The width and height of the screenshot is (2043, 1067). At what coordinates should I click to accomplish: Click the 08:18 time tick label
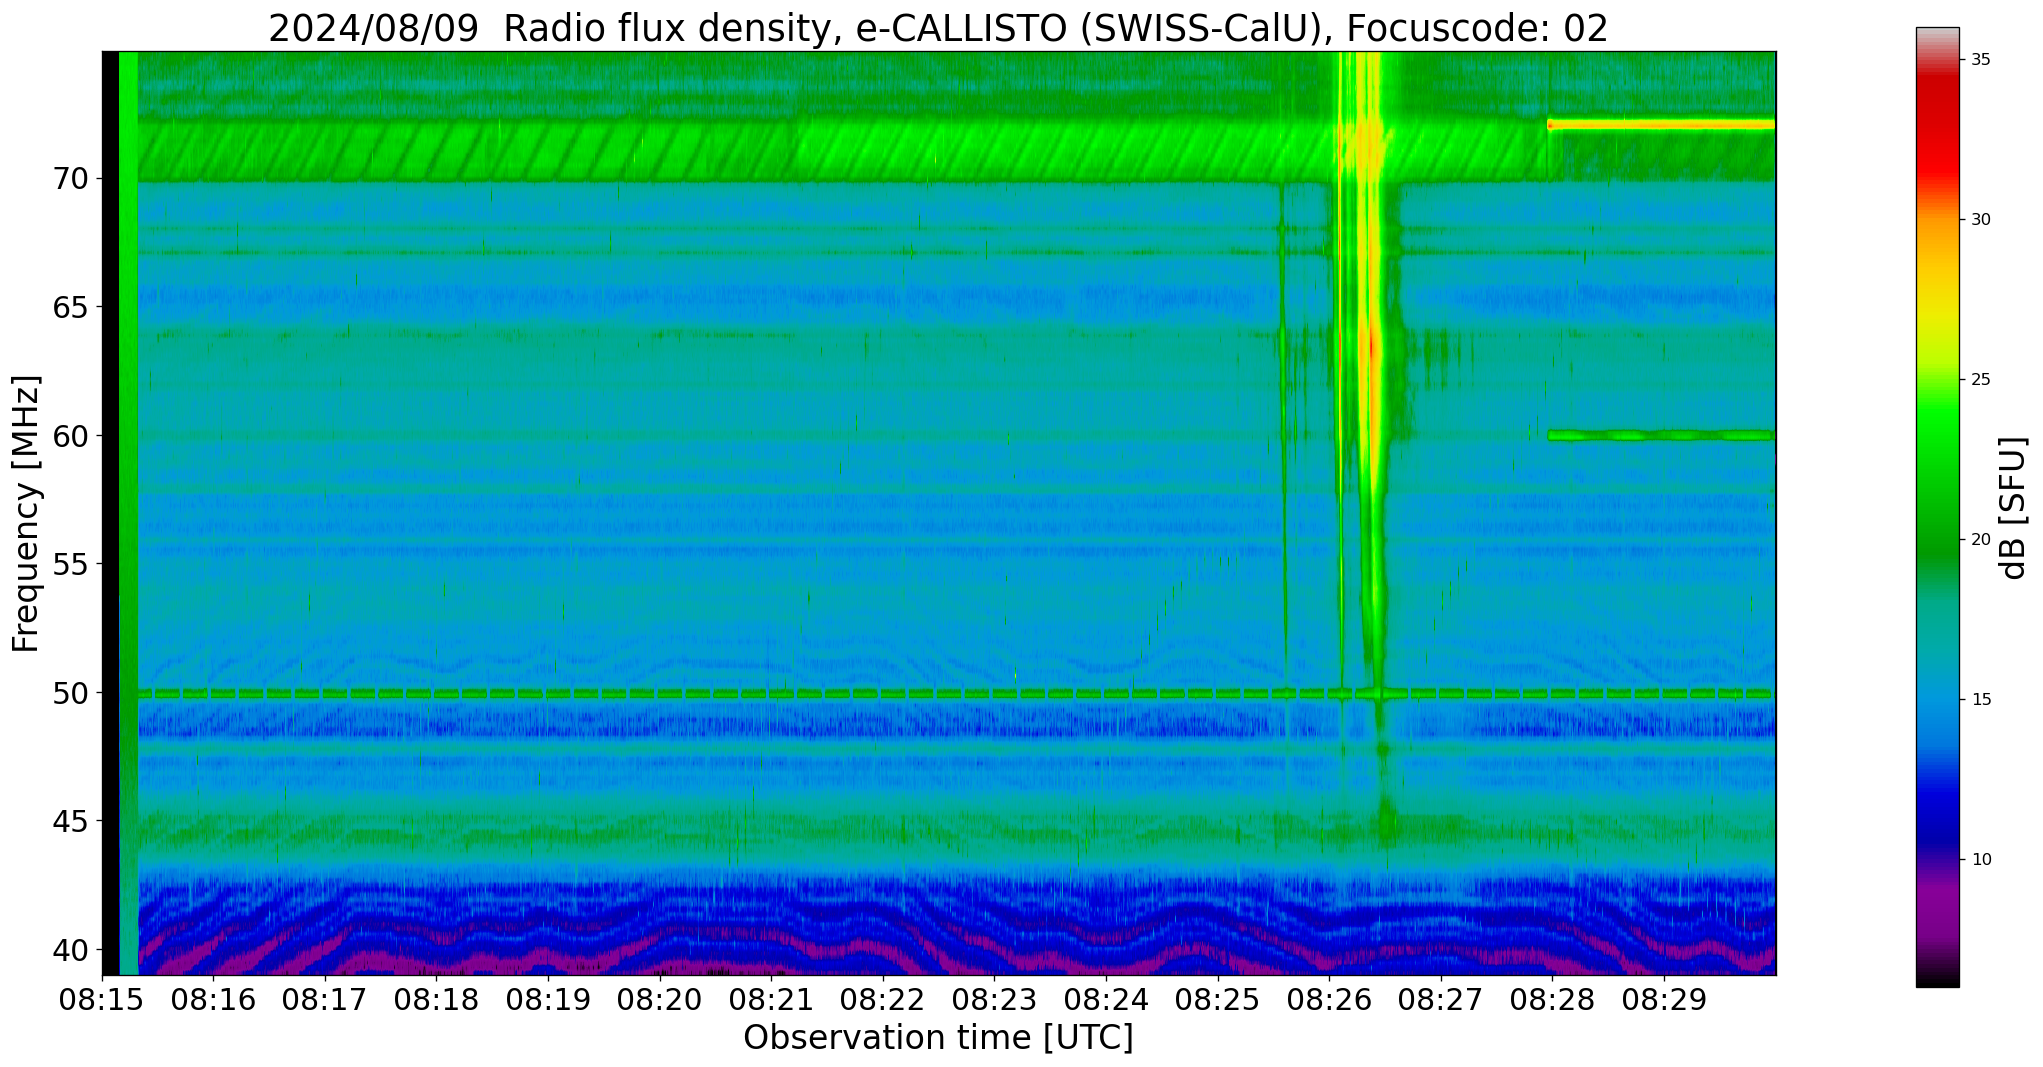point(436,1000)
